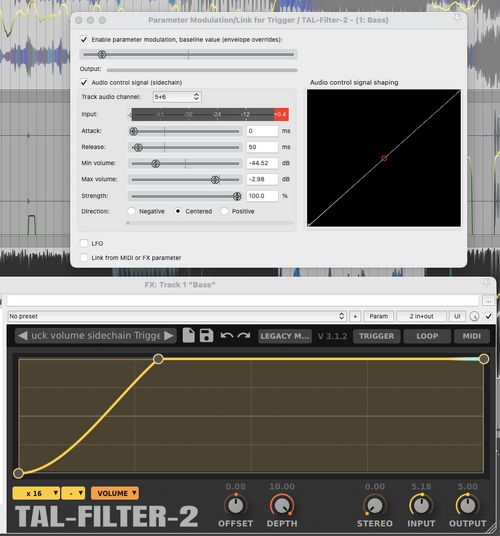Image resolution: width=500 pixels, height=536 pixels.
Task: Click the LEGACY M... button
Action: coord(285,336)
